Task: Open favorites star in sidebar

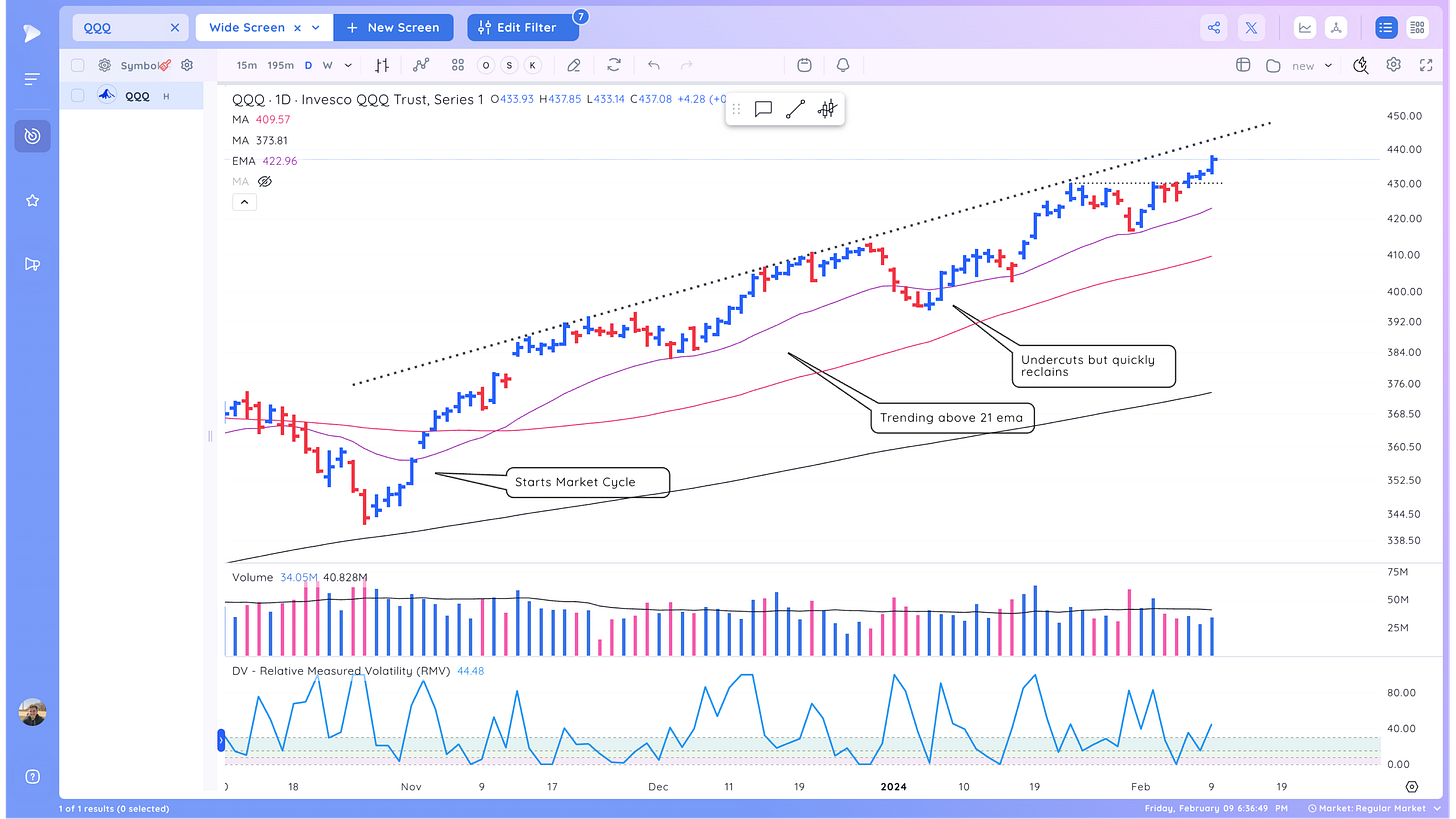Action: click(x=32, y=201)
